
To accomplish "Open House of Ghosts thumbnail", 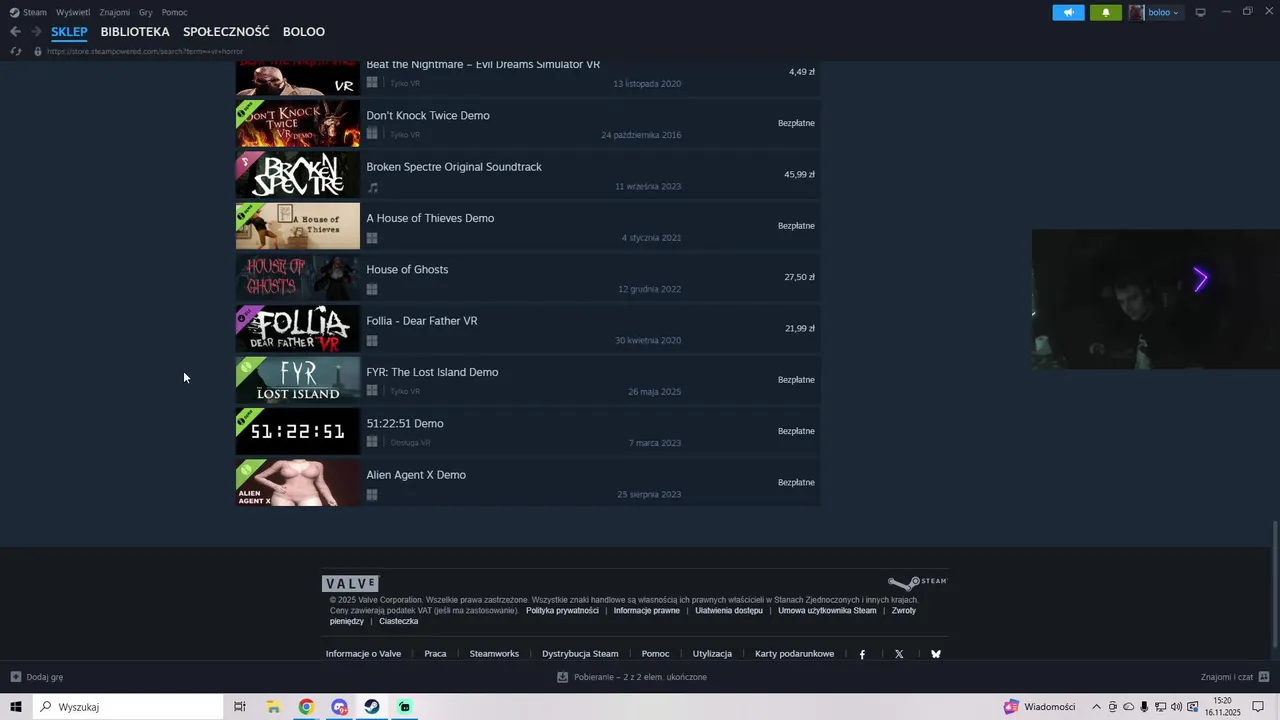I will [x=297, y=278].
